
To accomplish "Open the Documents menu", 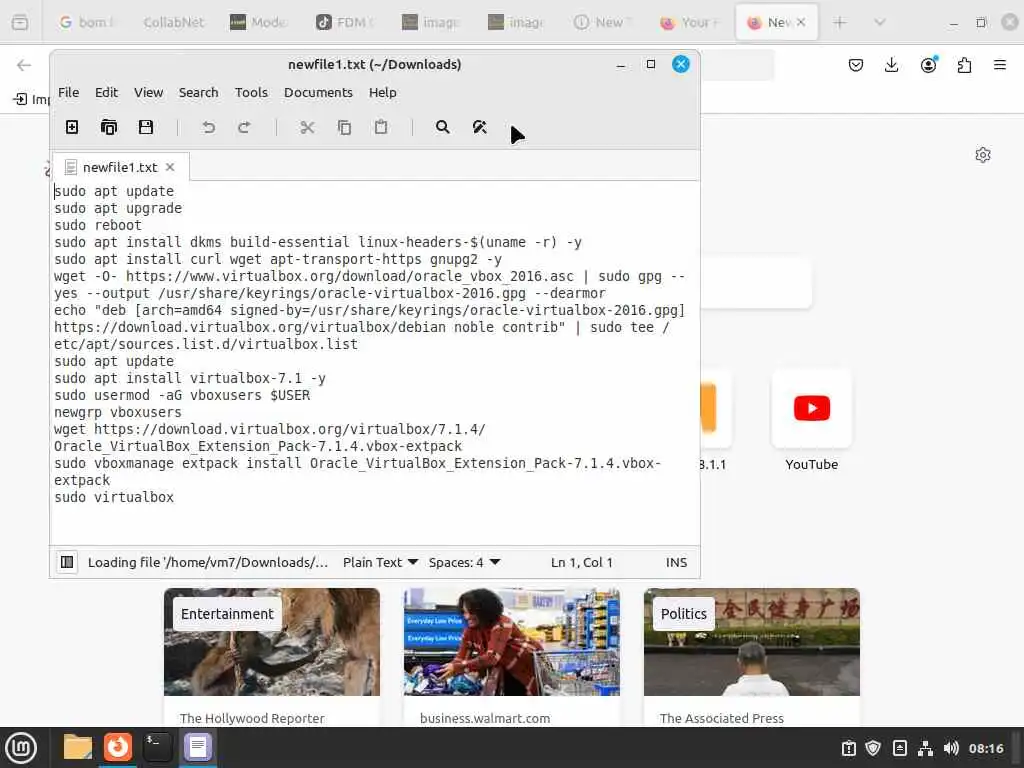I will pos(318,93).
